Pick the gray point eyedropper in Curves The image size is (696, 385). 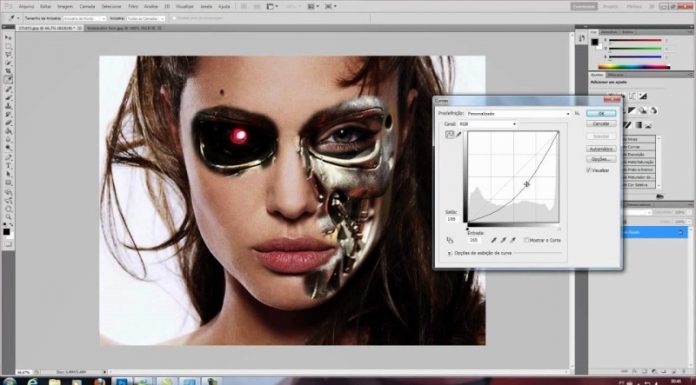(x=503, y=240)
